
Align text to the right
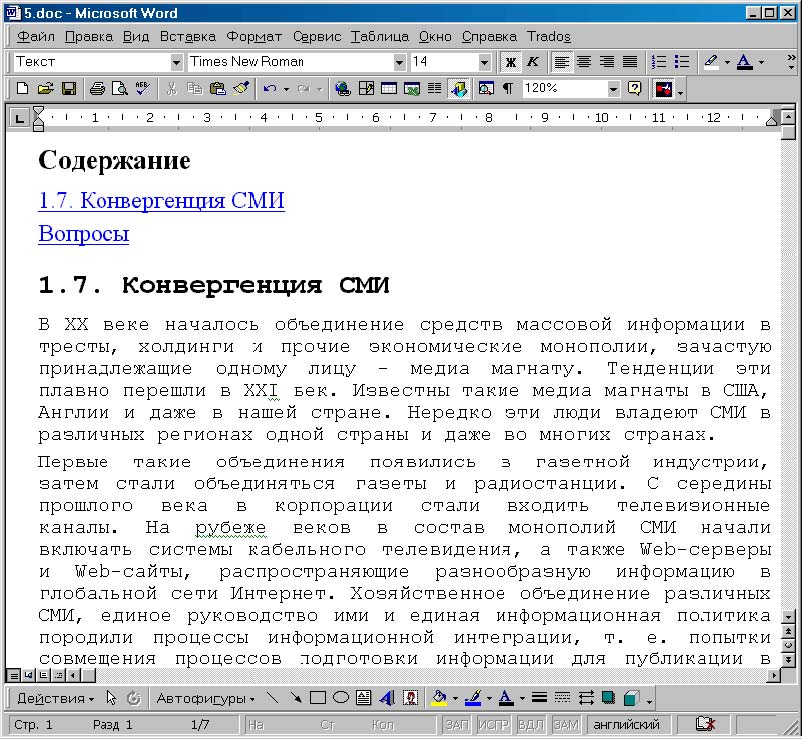coord(607,62)
